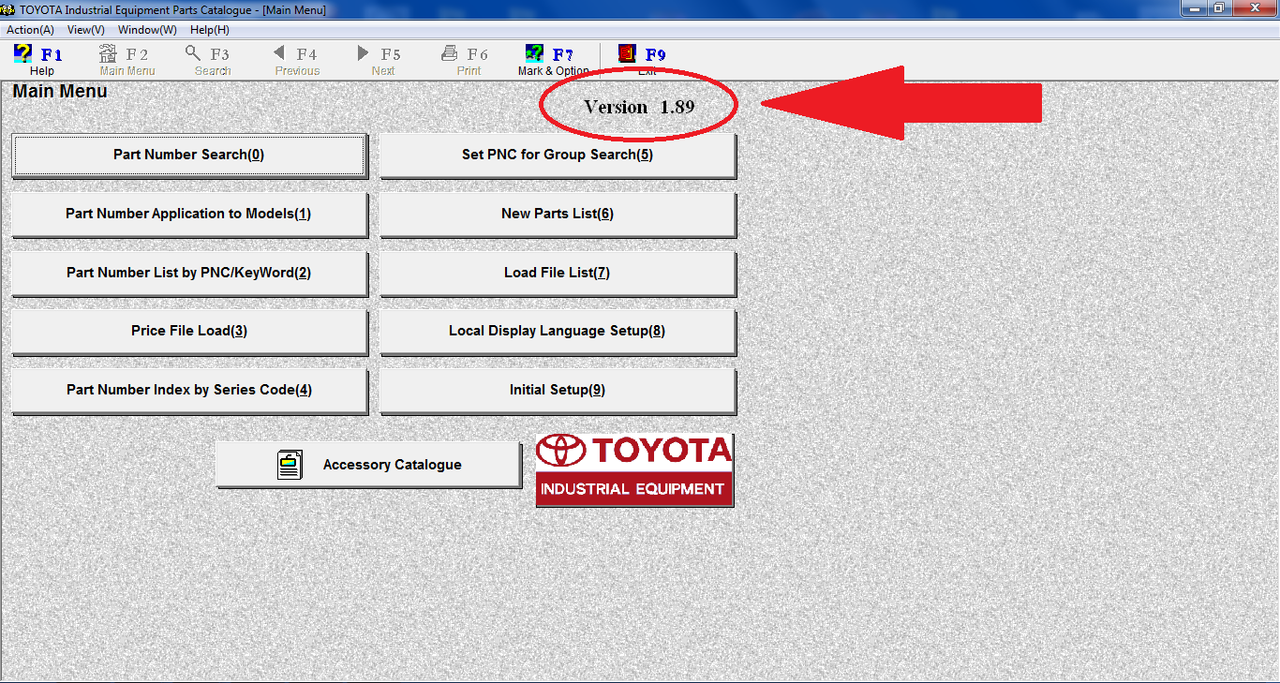The image size is (1280, 683).
Task: Click the application icon in title bar
Action: pos(9,9)
